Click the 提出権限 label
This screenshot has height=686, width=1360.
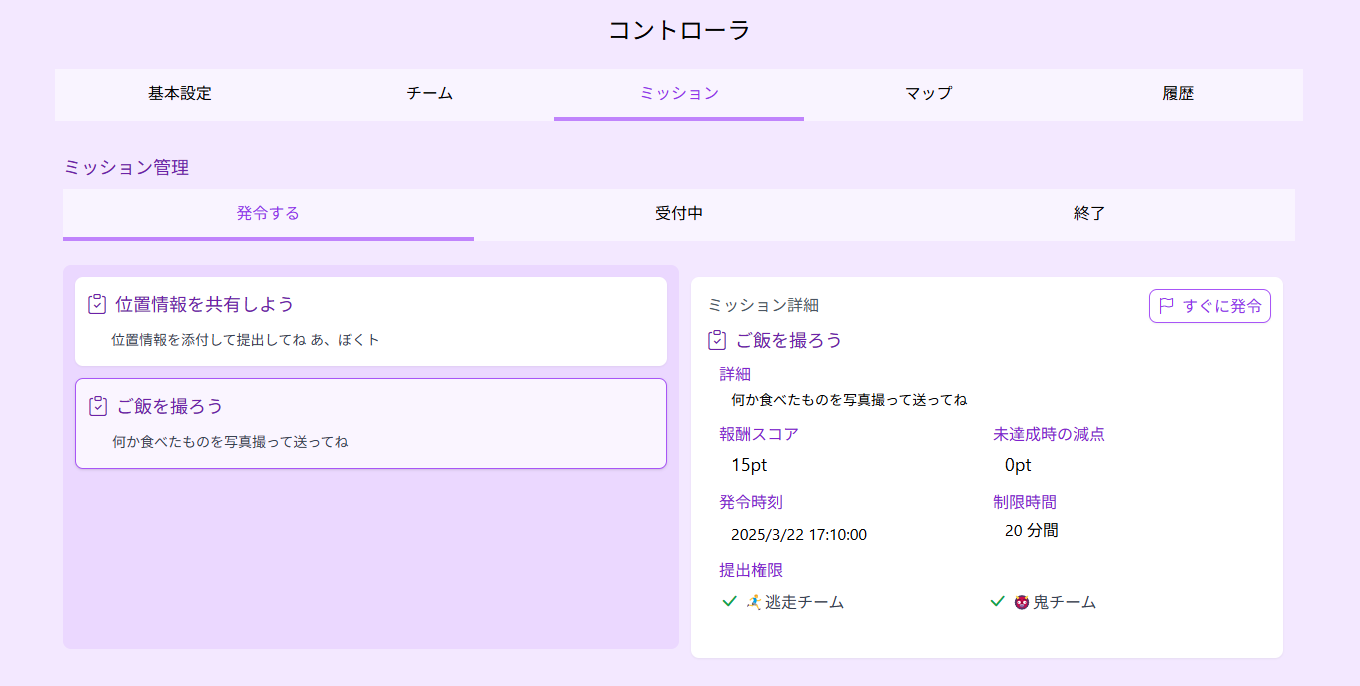pyautogui.click(x=751, y=570)
